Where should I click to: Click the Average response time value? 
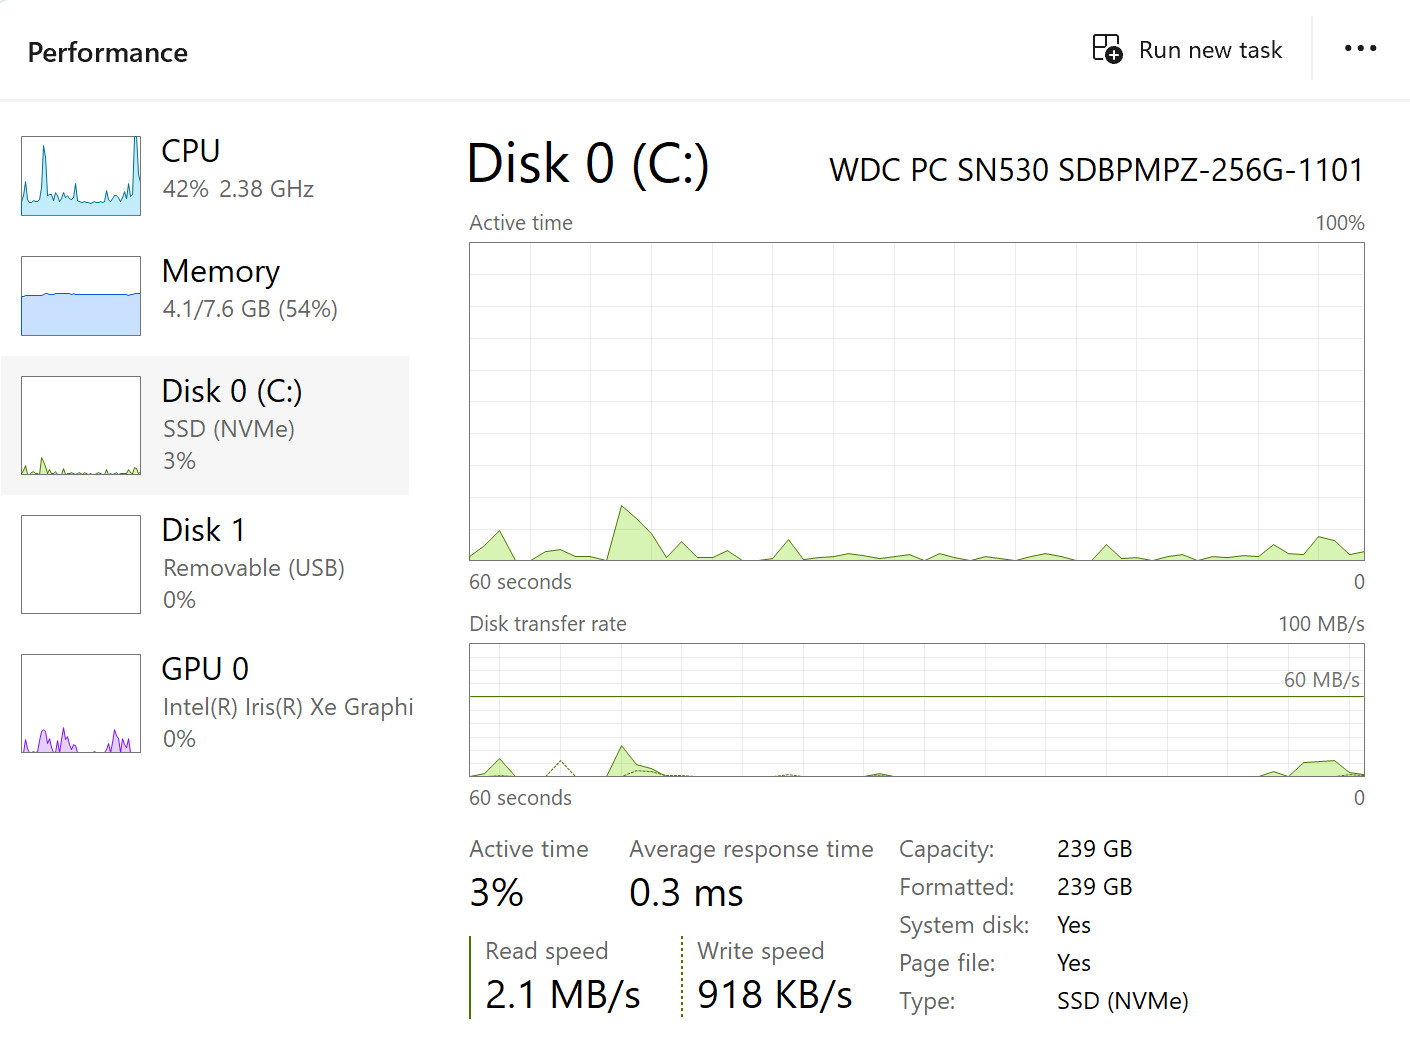pyautogui.click(x=686, y=893)
